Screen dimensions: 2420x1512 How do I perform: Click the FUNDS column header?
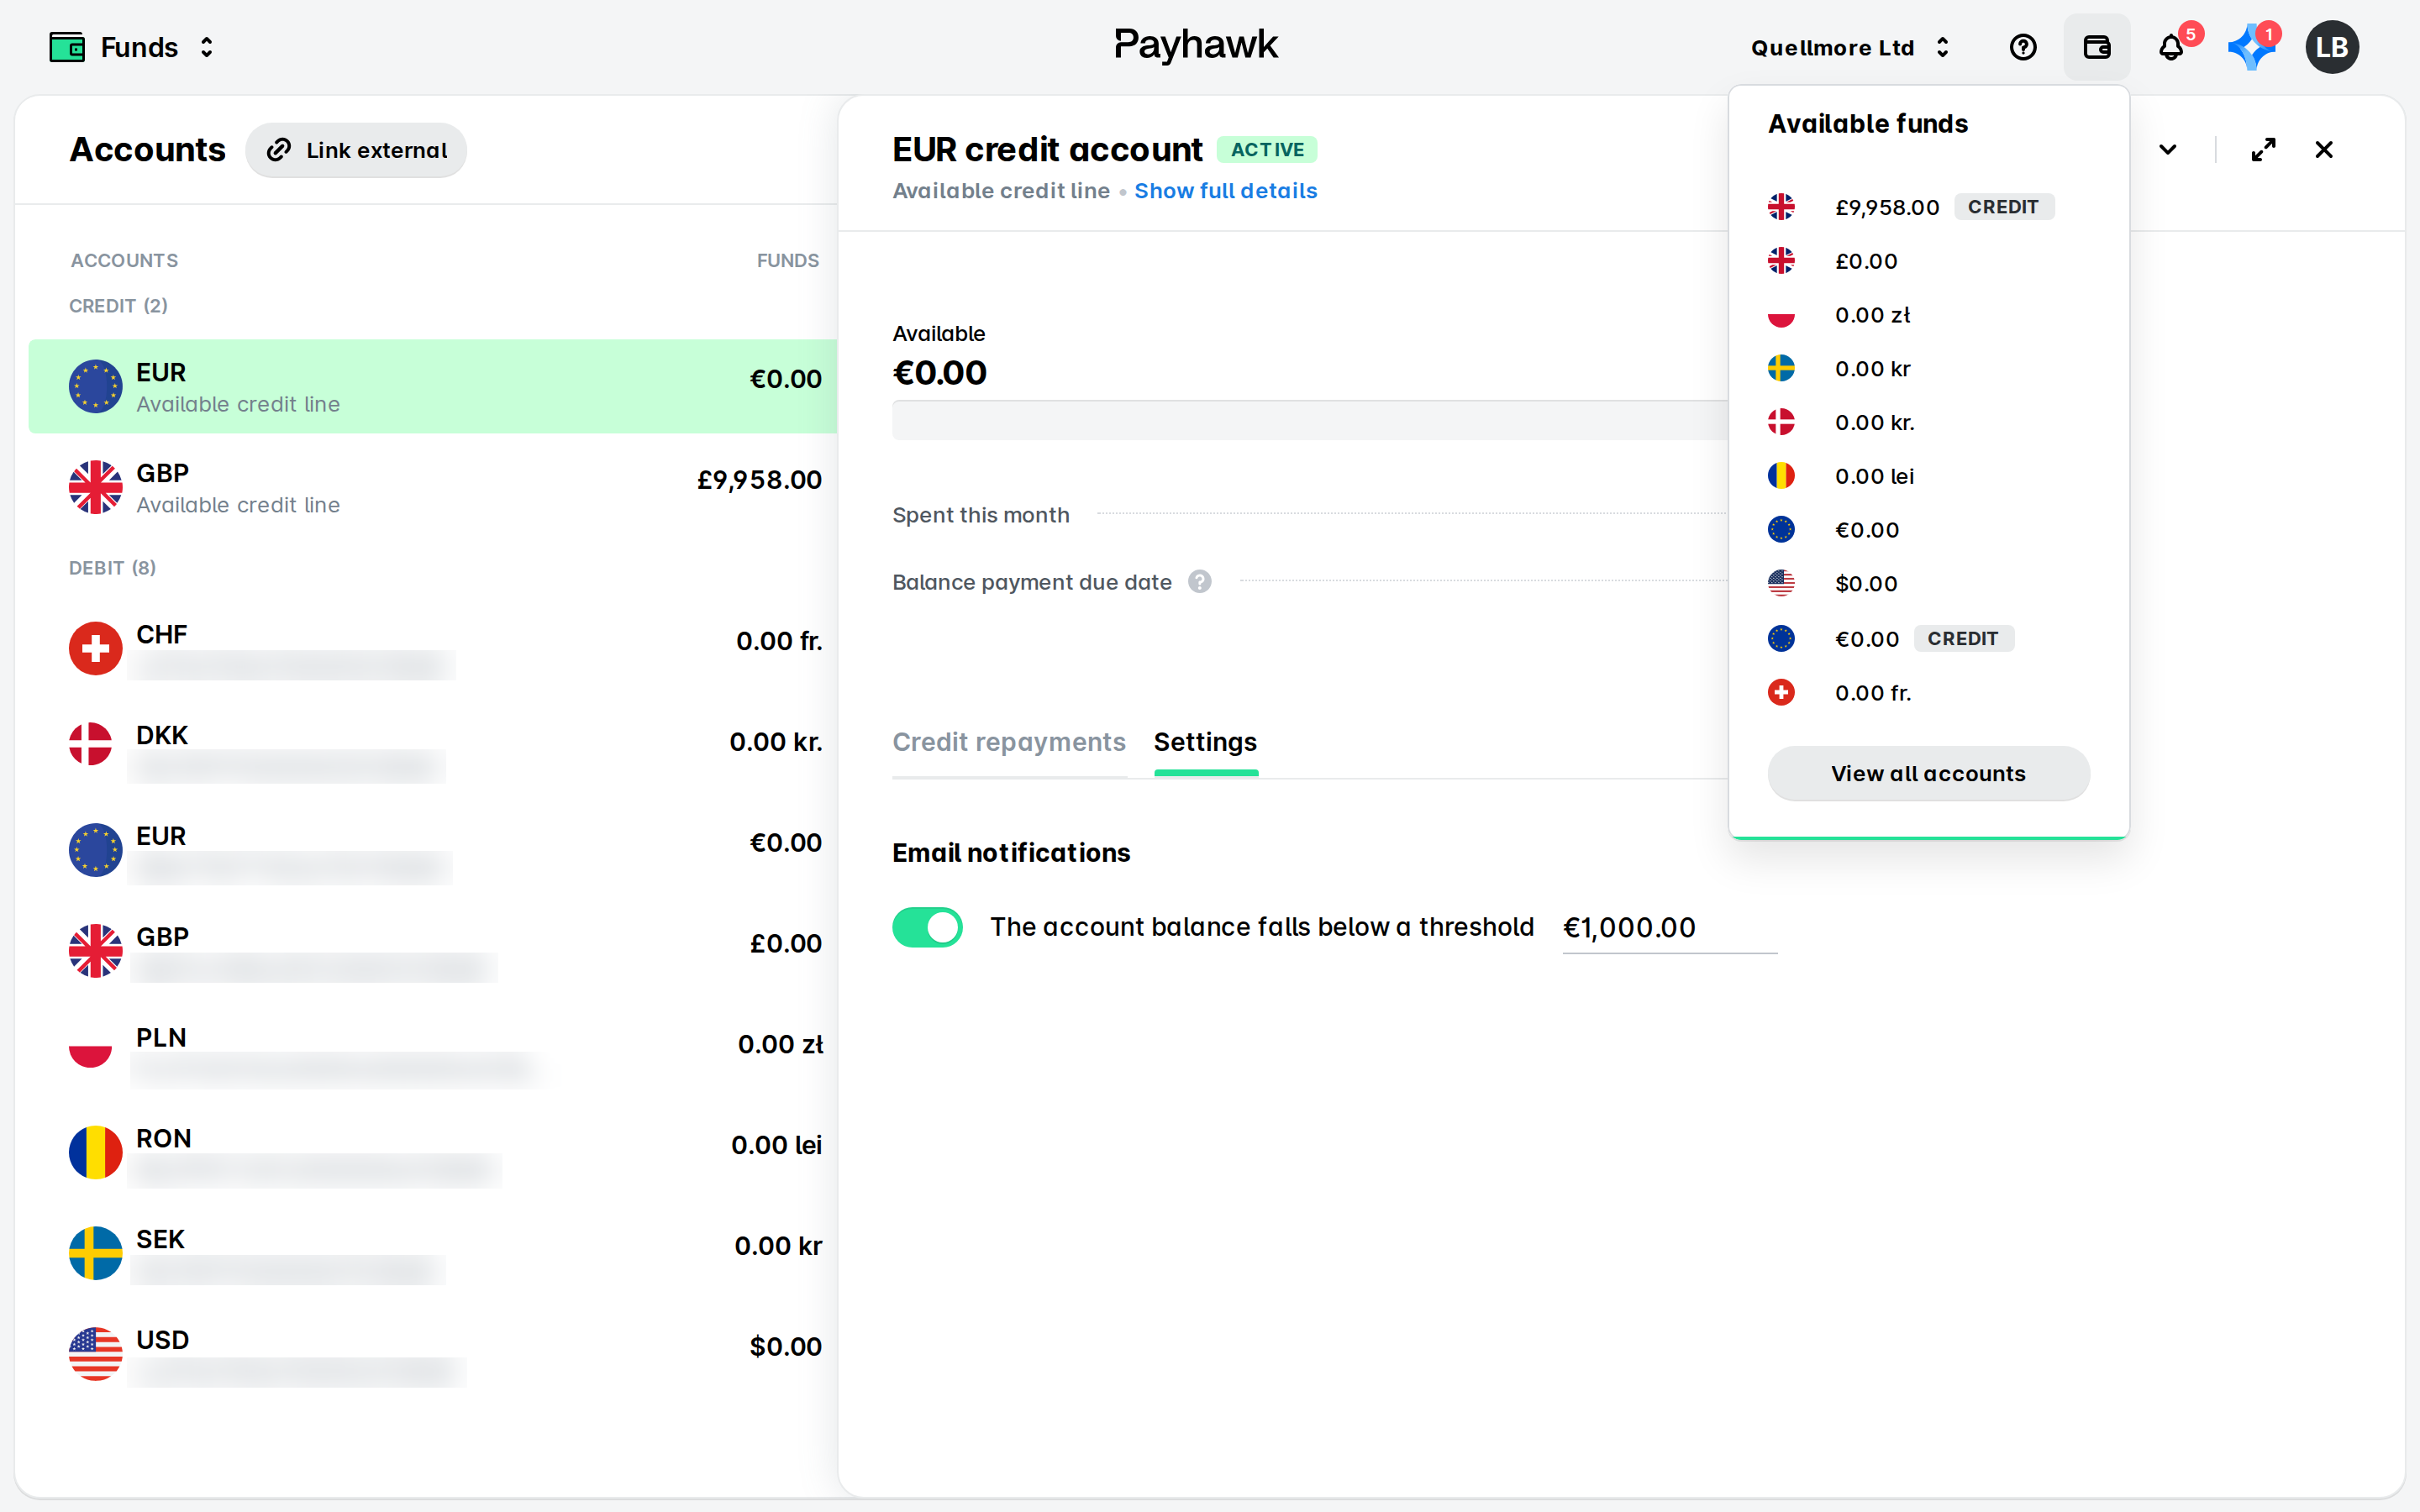(787, 261)
